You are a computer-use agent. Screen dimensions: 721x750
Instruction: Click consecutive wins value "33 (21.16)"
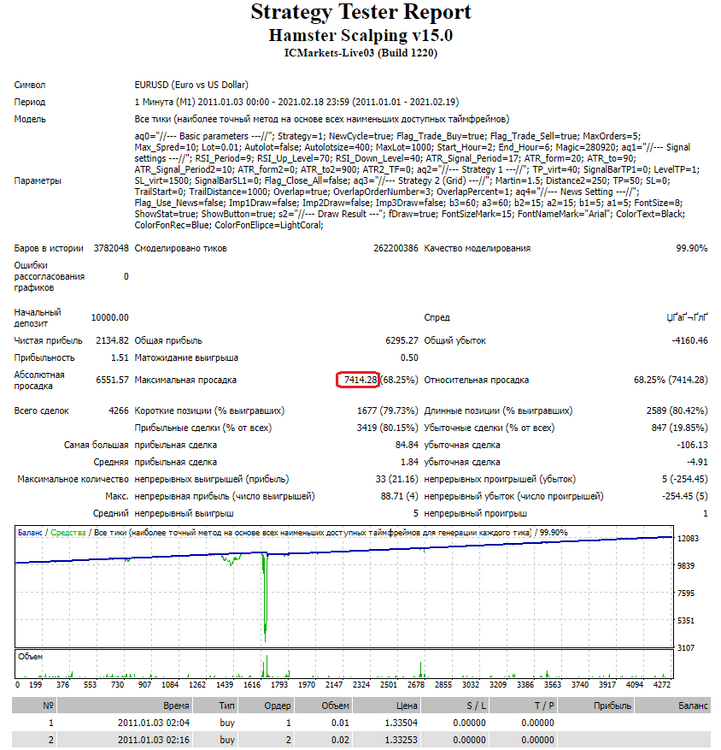397,479
